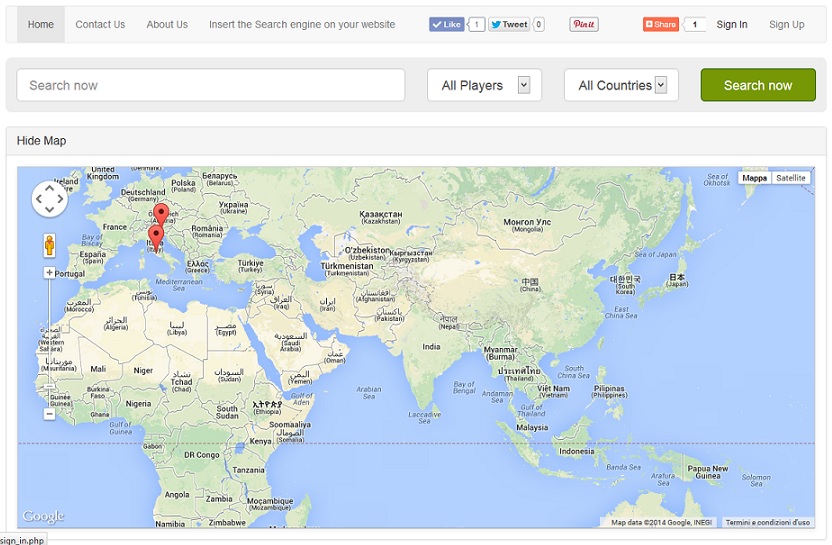The width and height of the screenshot is (832, 545).
Task: Click Sign Up
Action: tap(787, 24)
